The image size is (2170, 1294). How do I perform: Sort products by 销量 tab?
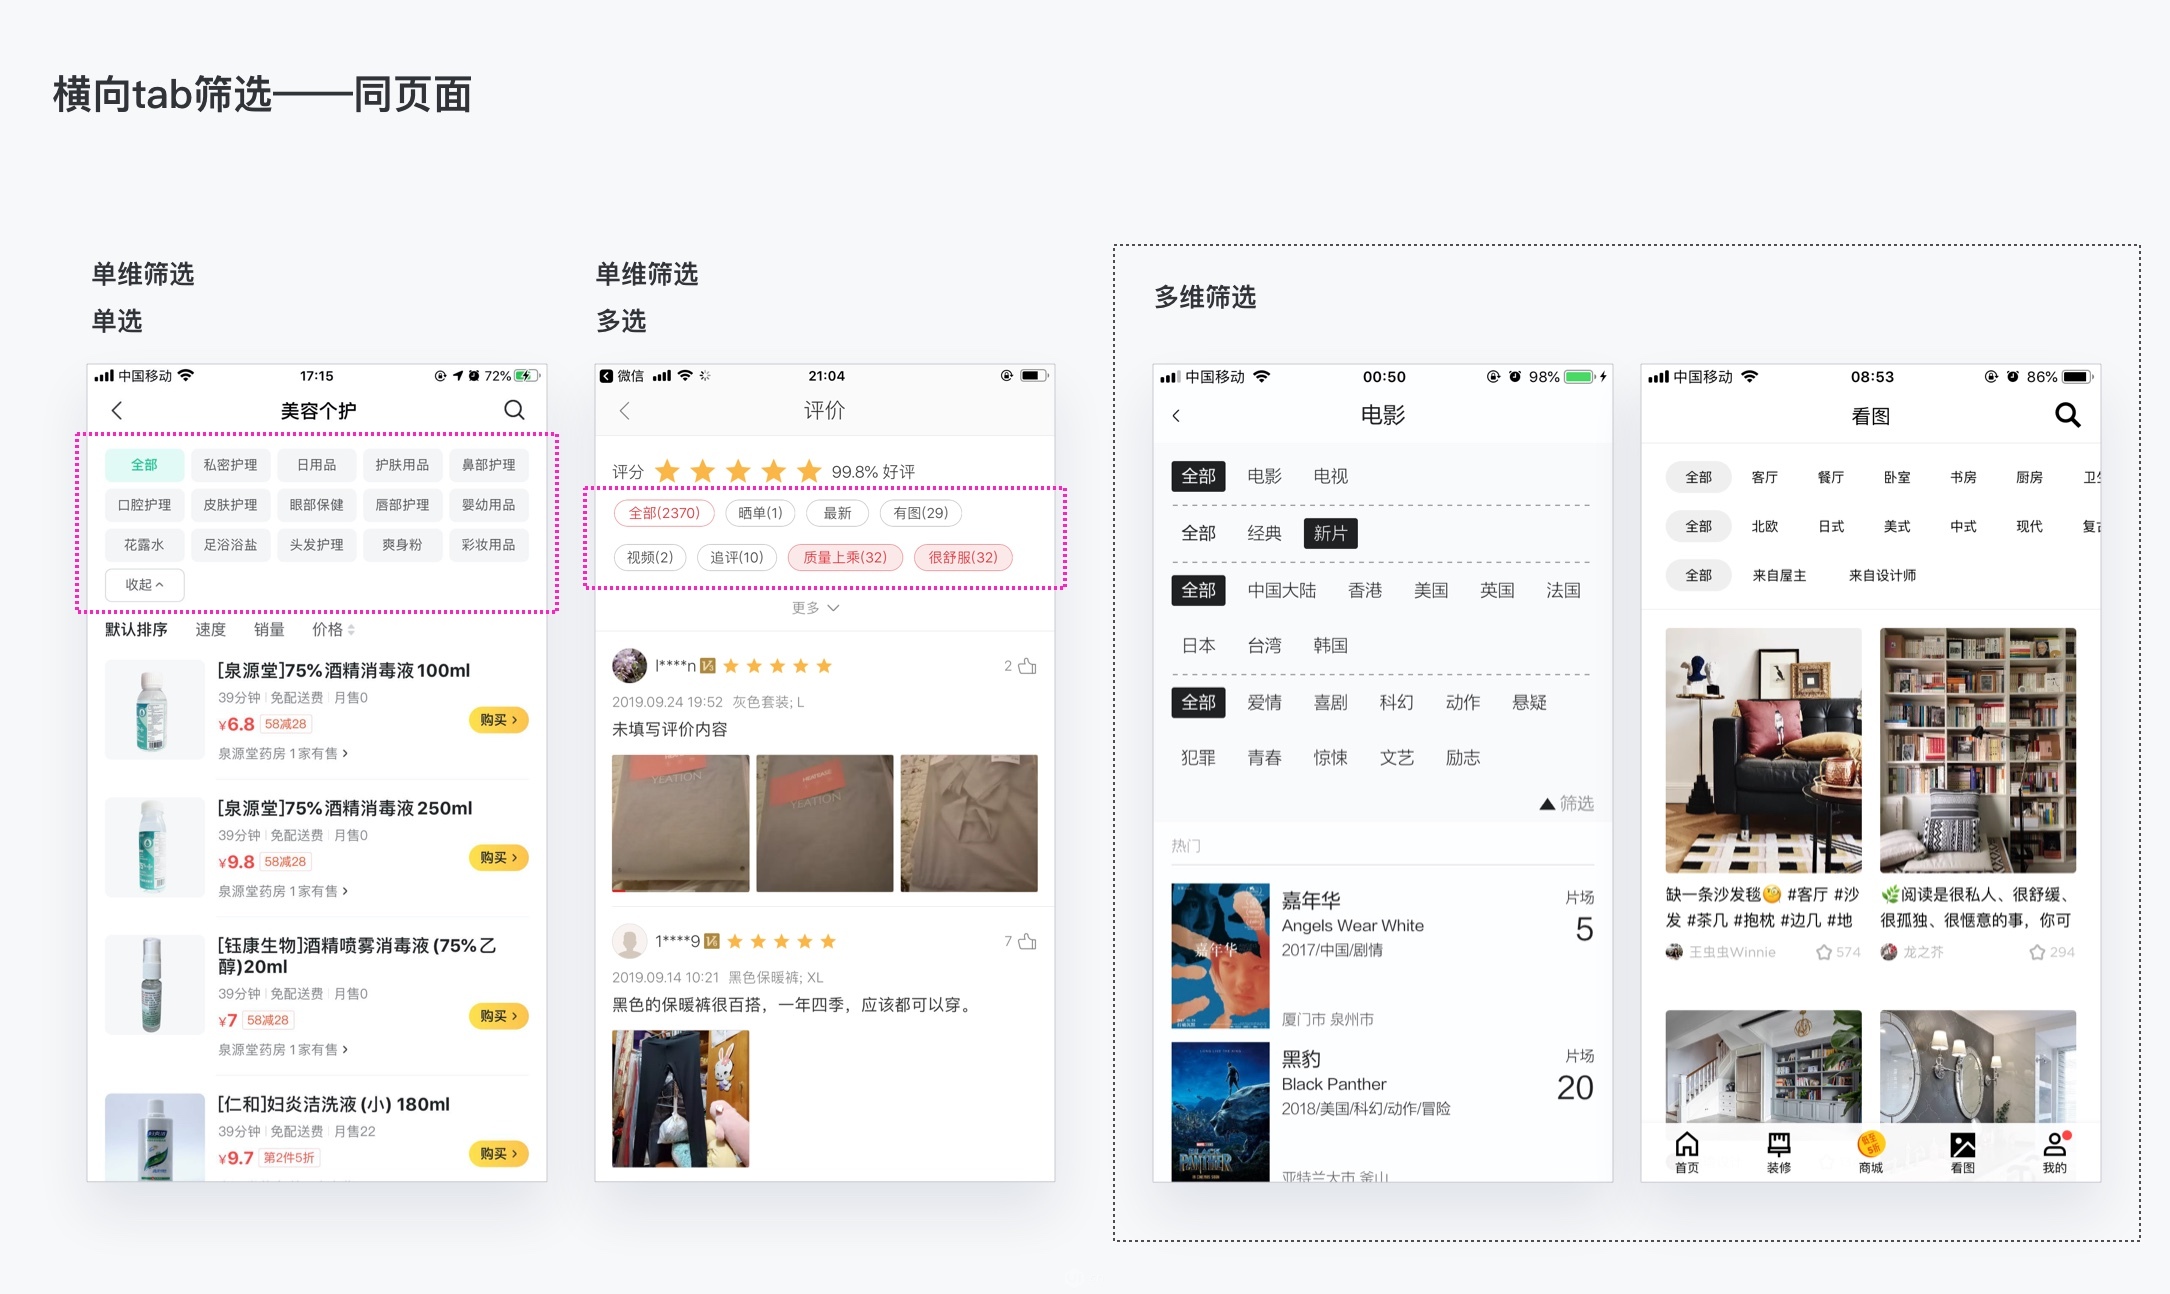269,629
